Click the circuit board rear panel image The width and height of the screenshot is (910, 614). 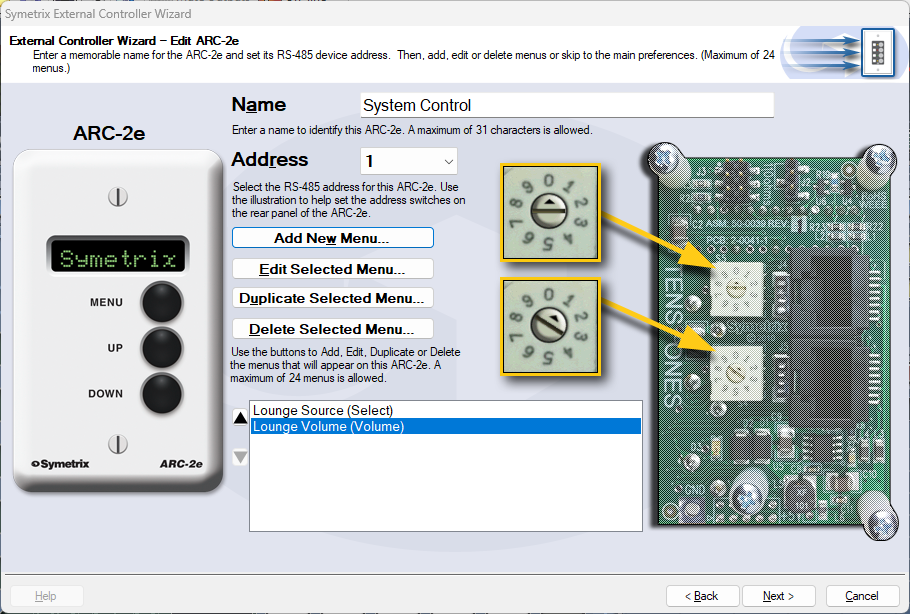[771, 338]
